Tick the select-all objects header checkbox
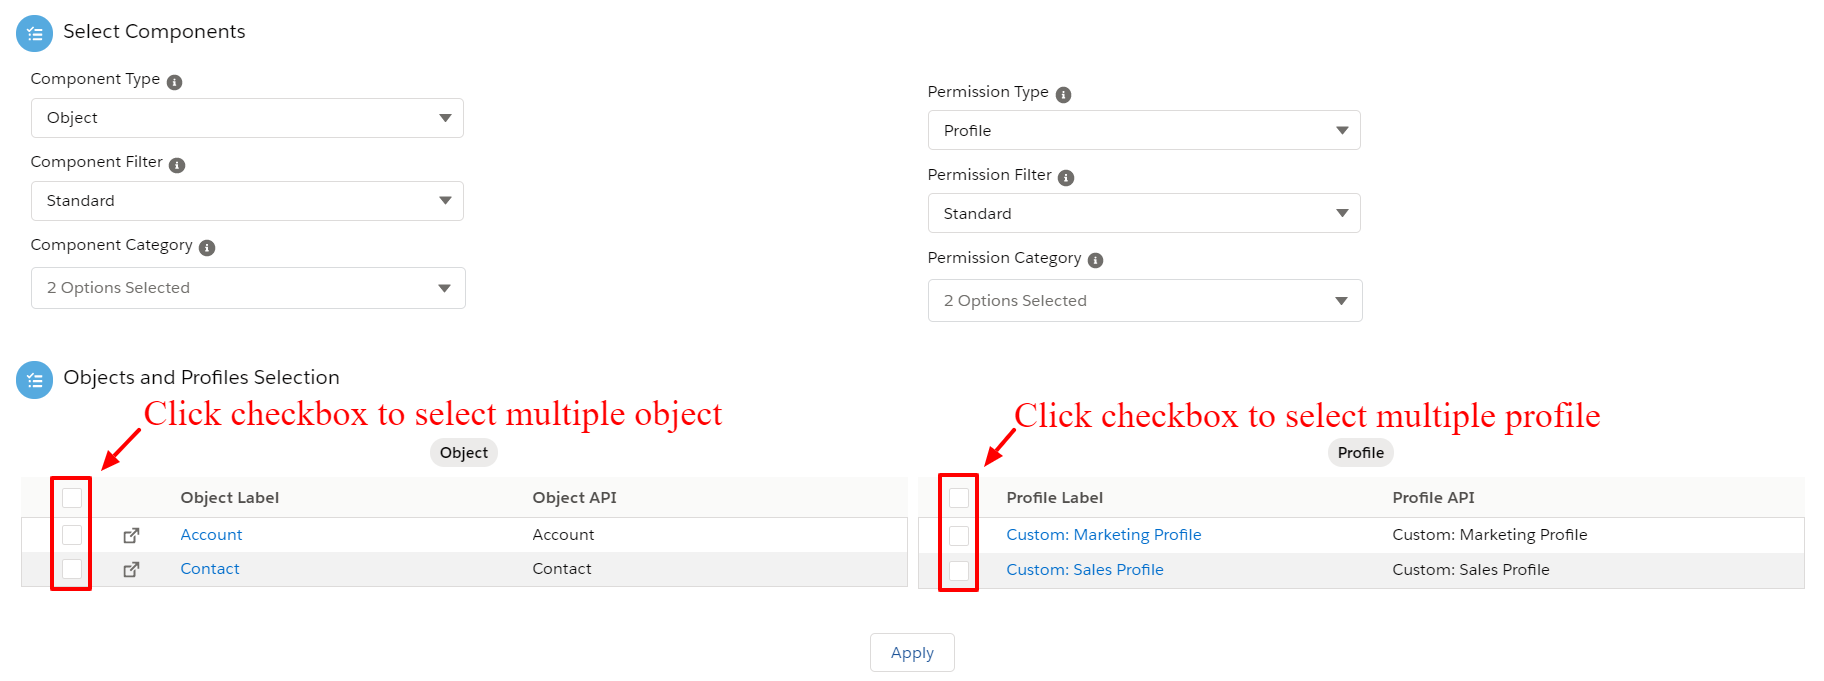 tap(72, 498)
